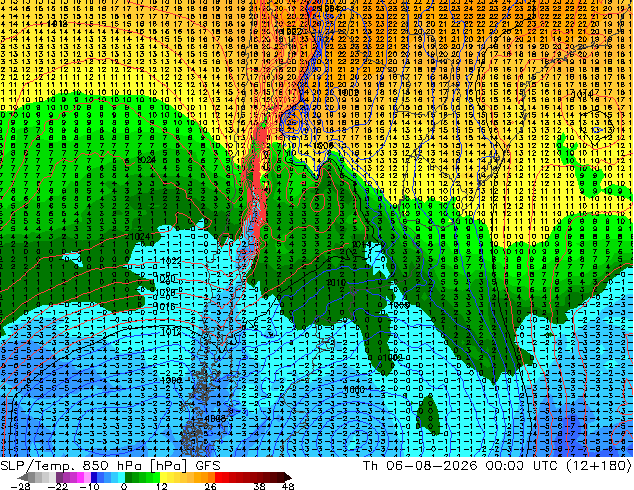
Task: Click the 'SLP/Temp. 850 hPa [hPa] GFS' map title
Action: point(110,466)
